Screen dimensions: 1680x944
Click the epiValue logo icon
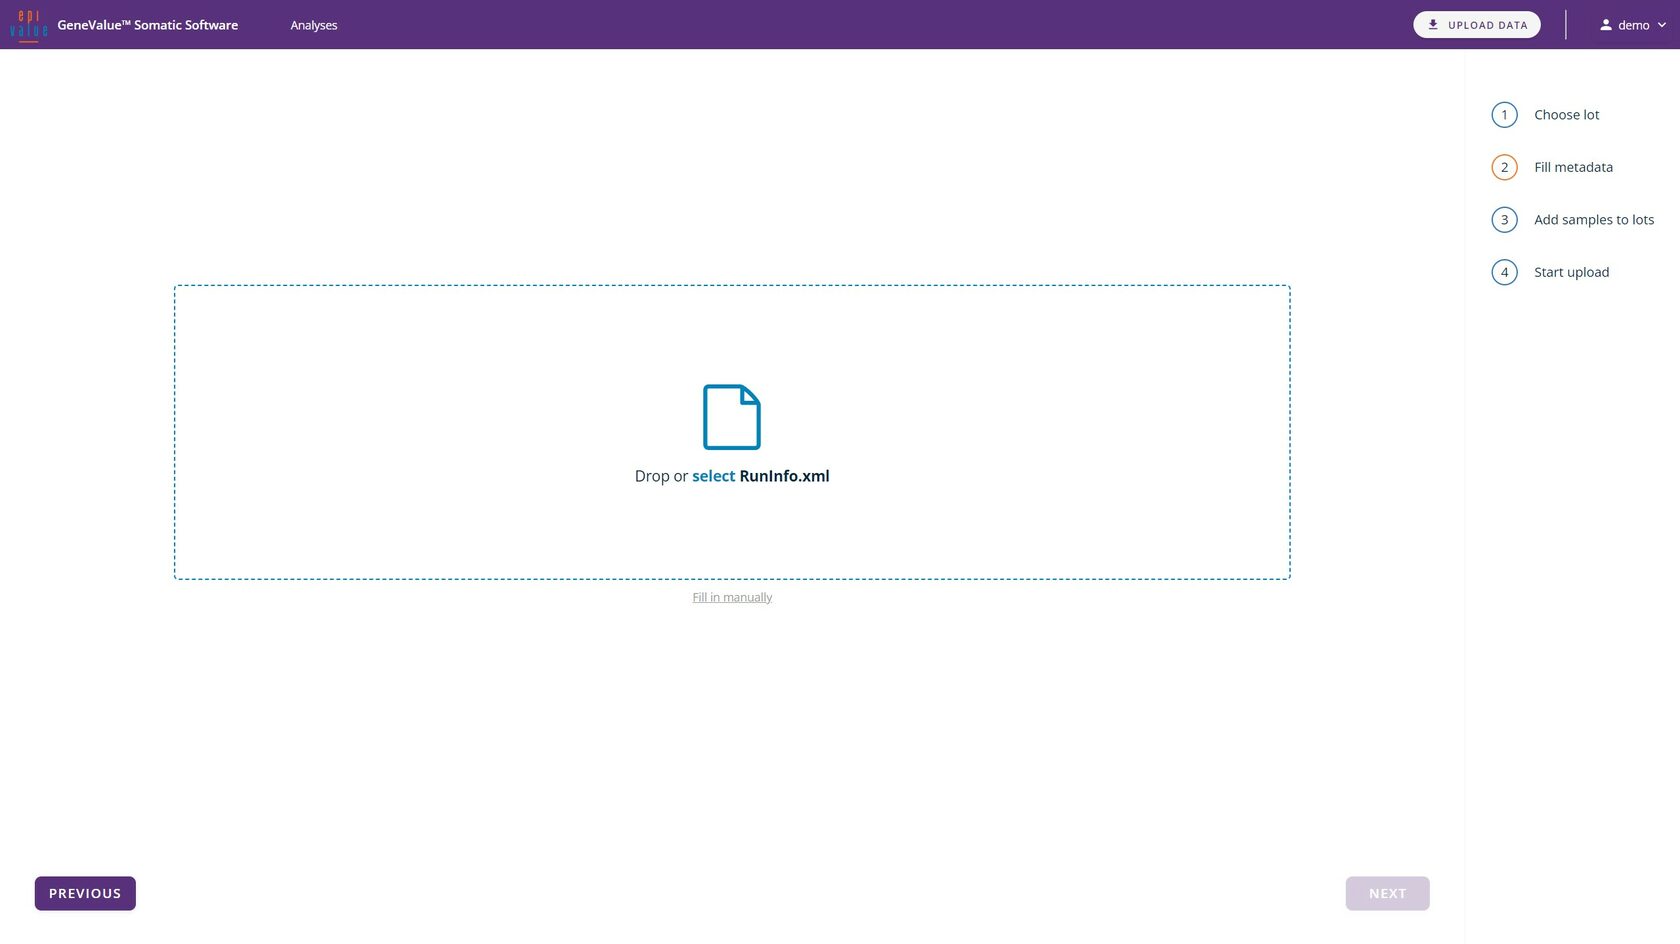tap(28, 25)
